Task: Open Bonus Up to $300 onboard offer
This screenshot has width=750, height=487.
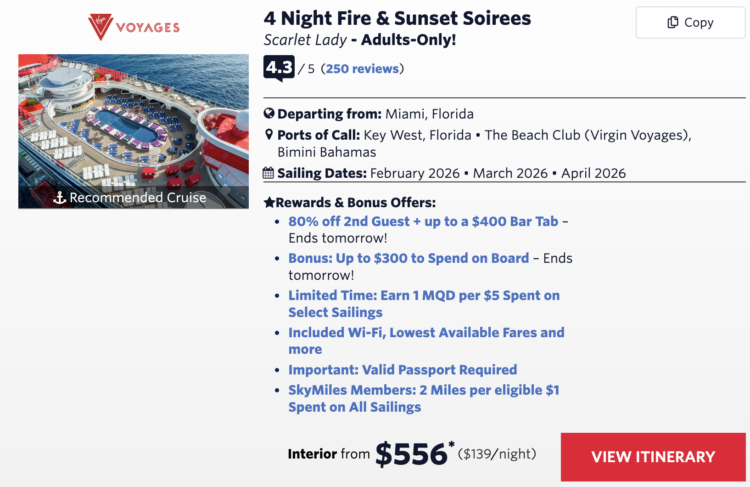Action: click(x=408, y=258)
